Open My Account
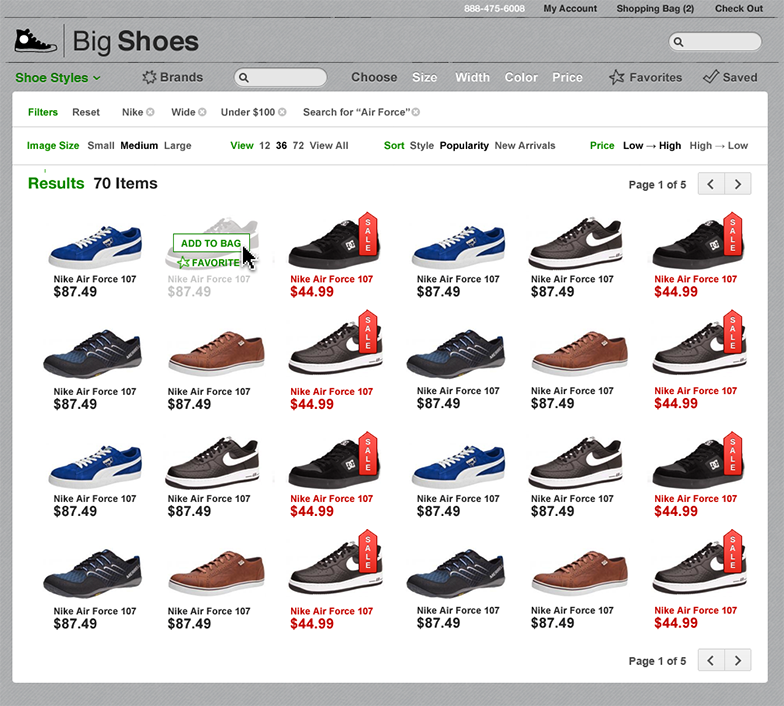The width and height of the screenshot is (784, 706). (570, 8)
